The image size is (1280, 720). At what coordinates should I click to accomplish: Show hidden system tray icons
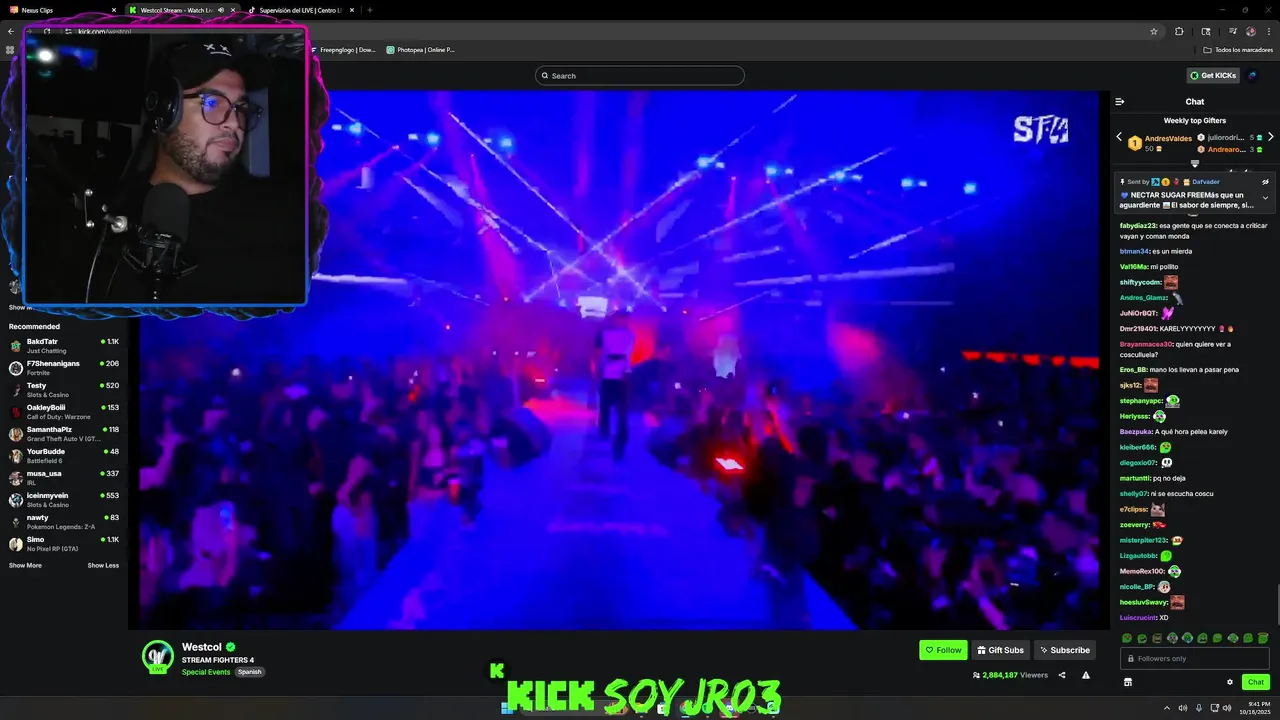(x=1167, y=708)
